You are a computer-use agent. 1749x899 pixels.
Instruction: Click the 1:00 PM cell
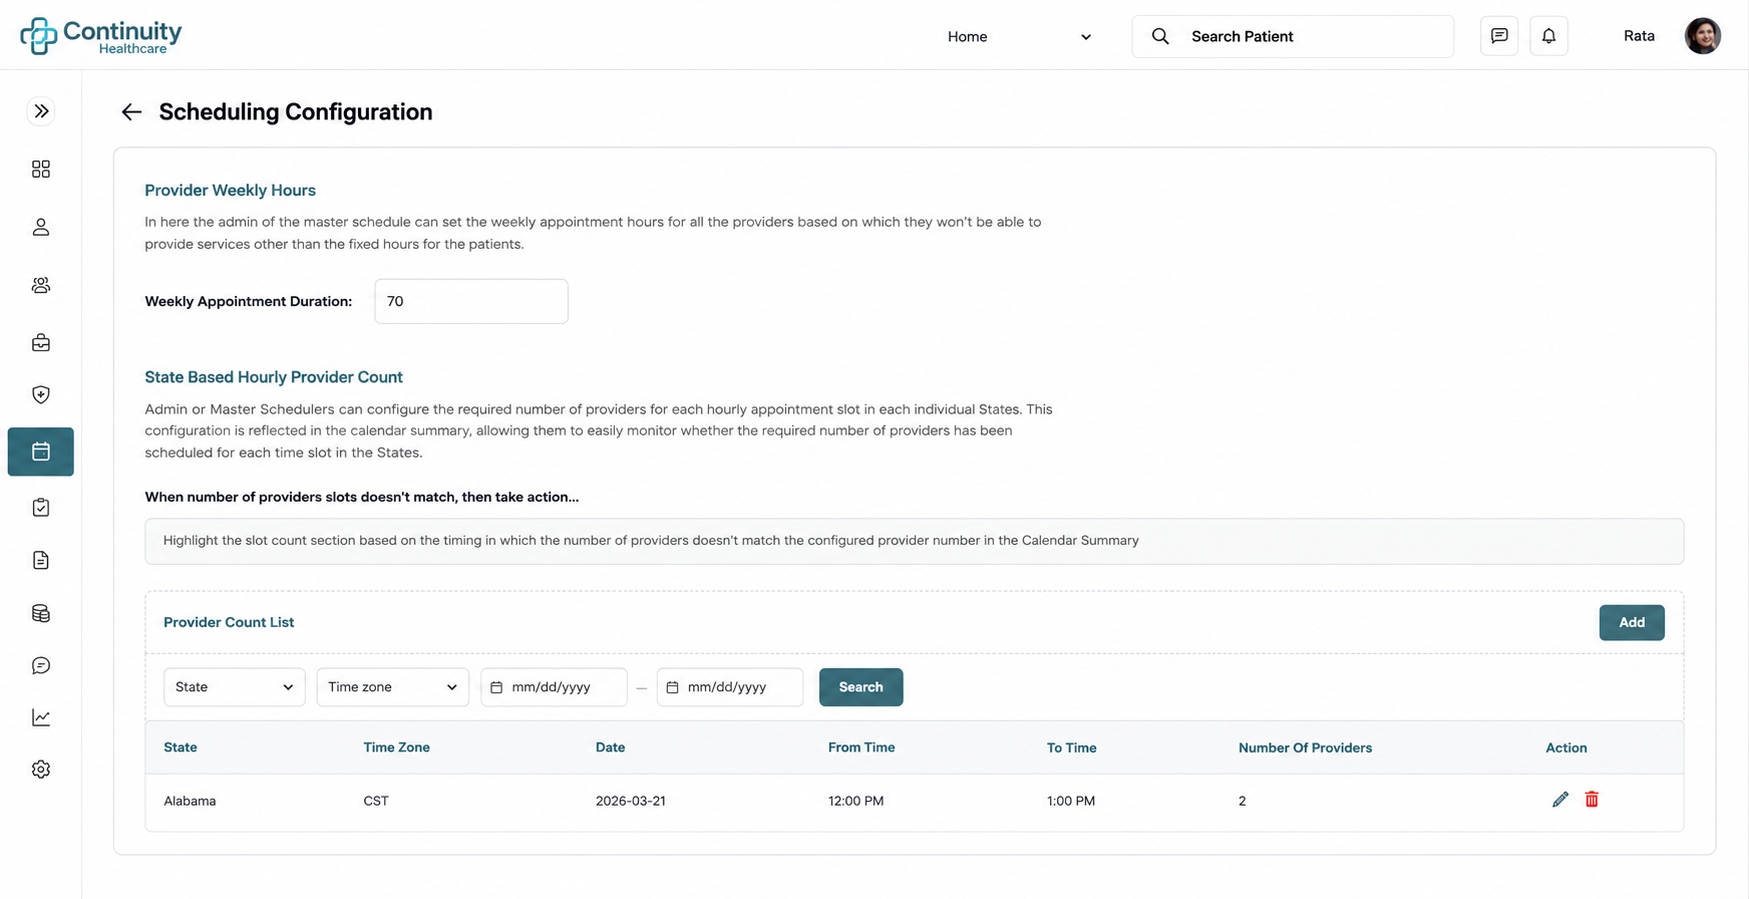click(1070, 801)
